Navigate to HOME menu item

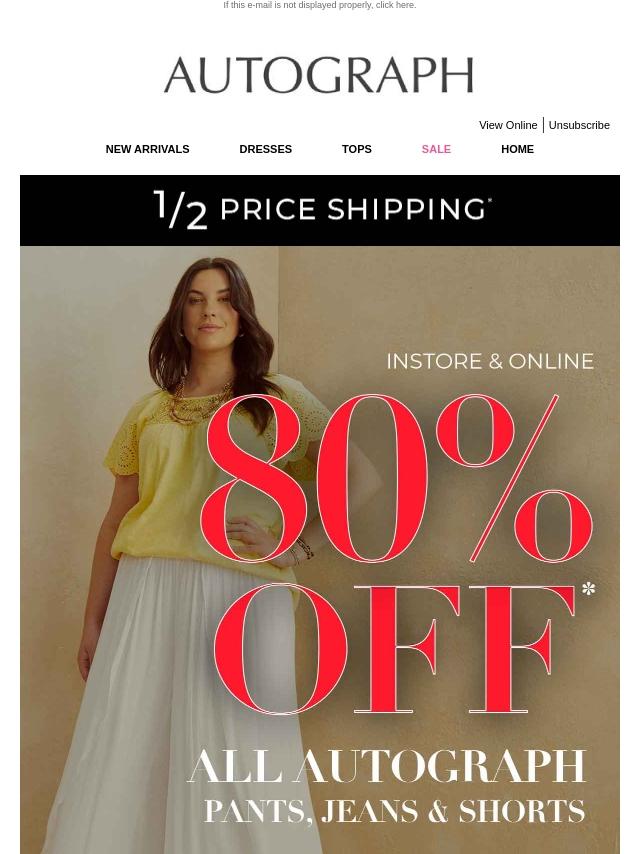[x=517, y=149]
